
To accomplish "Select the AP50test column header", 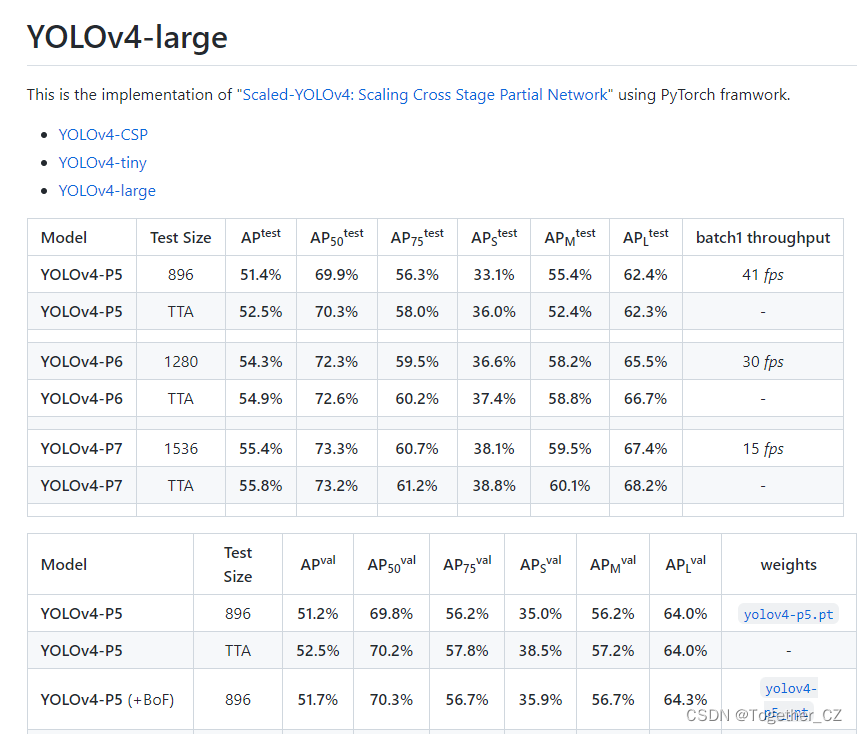I will tap(336, 237).
